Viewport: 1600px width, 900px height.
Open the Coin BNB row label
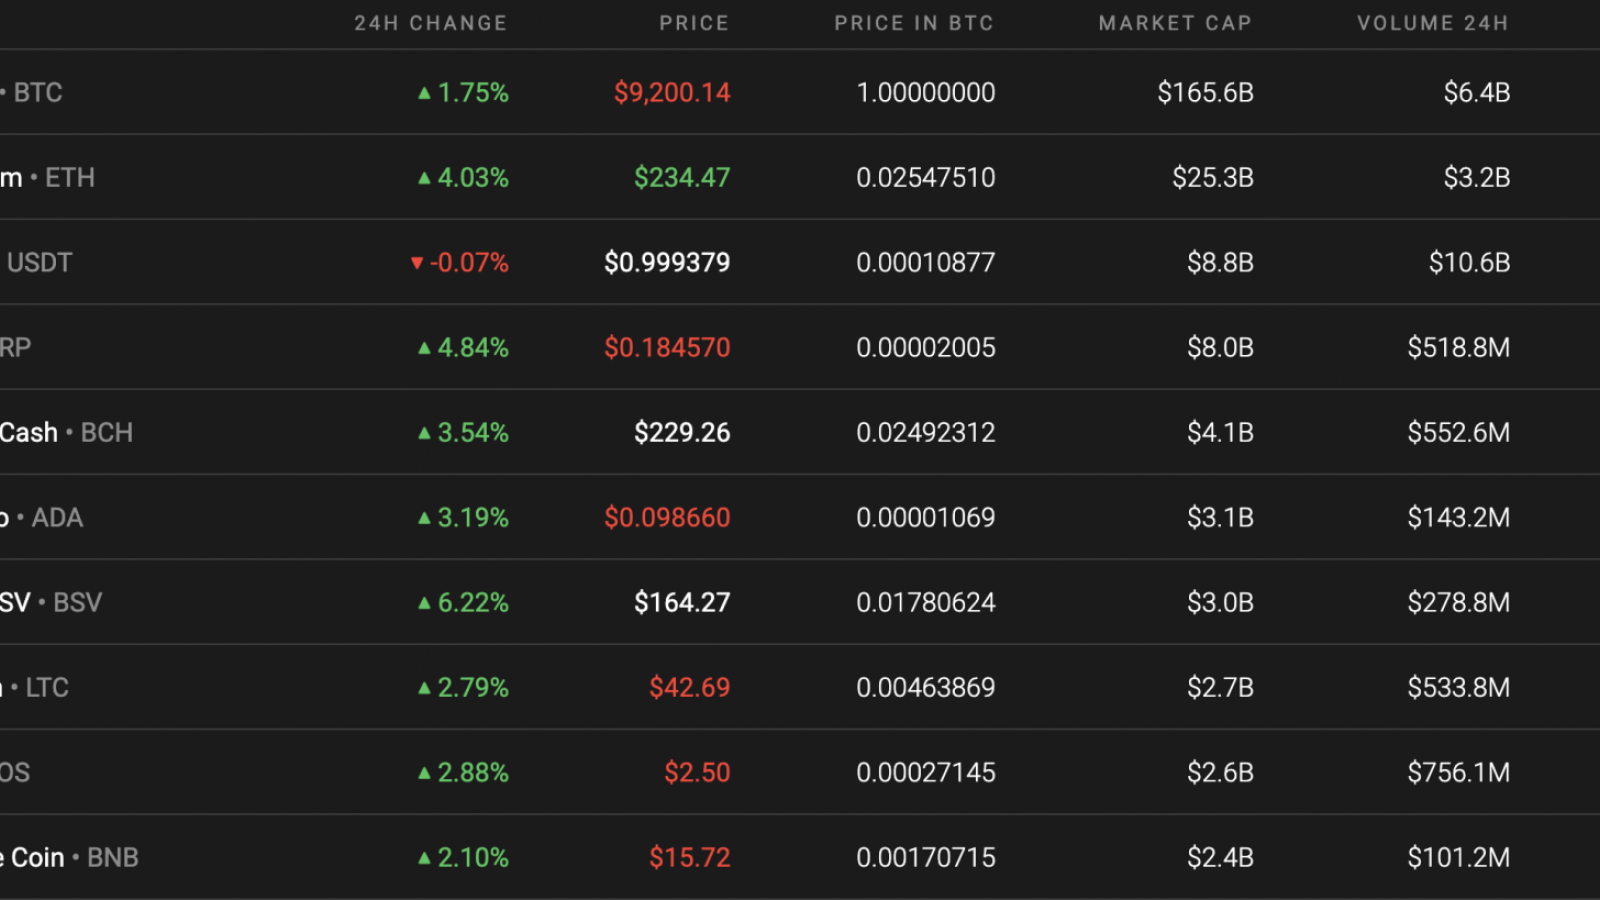tap(69, 857)
